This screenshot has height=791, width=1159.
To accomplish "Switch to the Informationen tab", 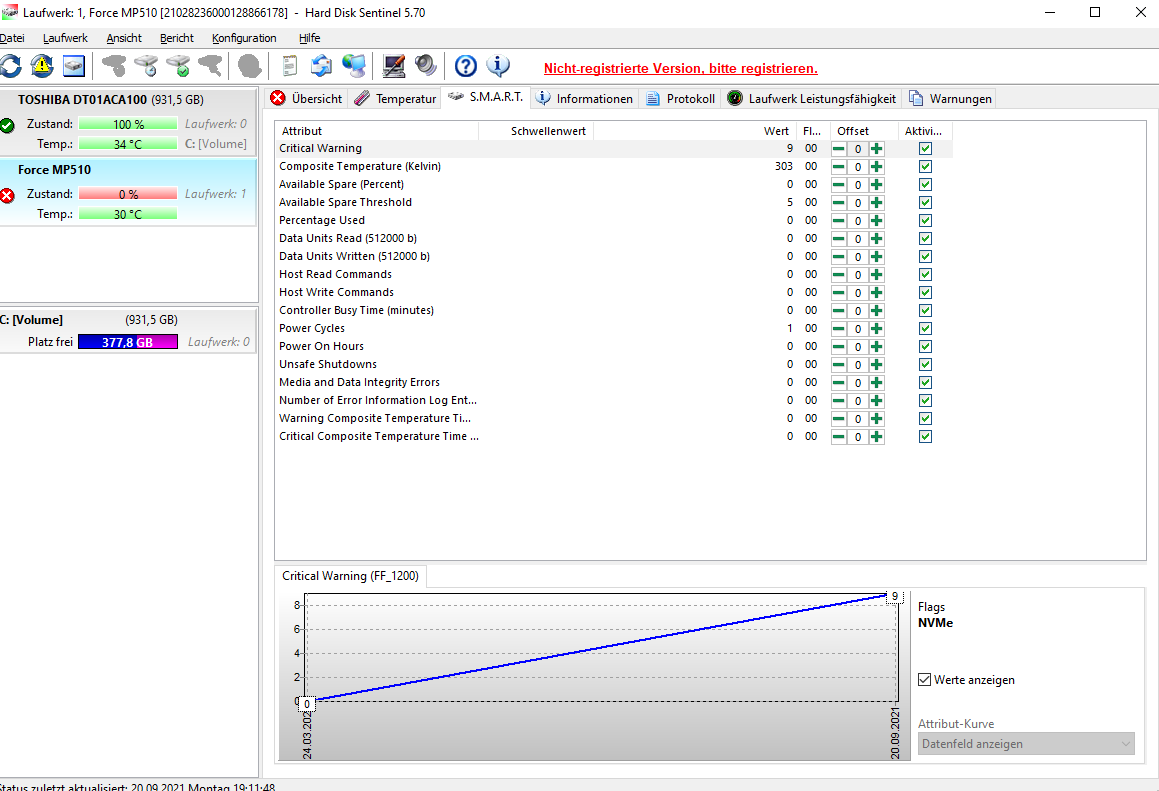I will click(584, 98).
